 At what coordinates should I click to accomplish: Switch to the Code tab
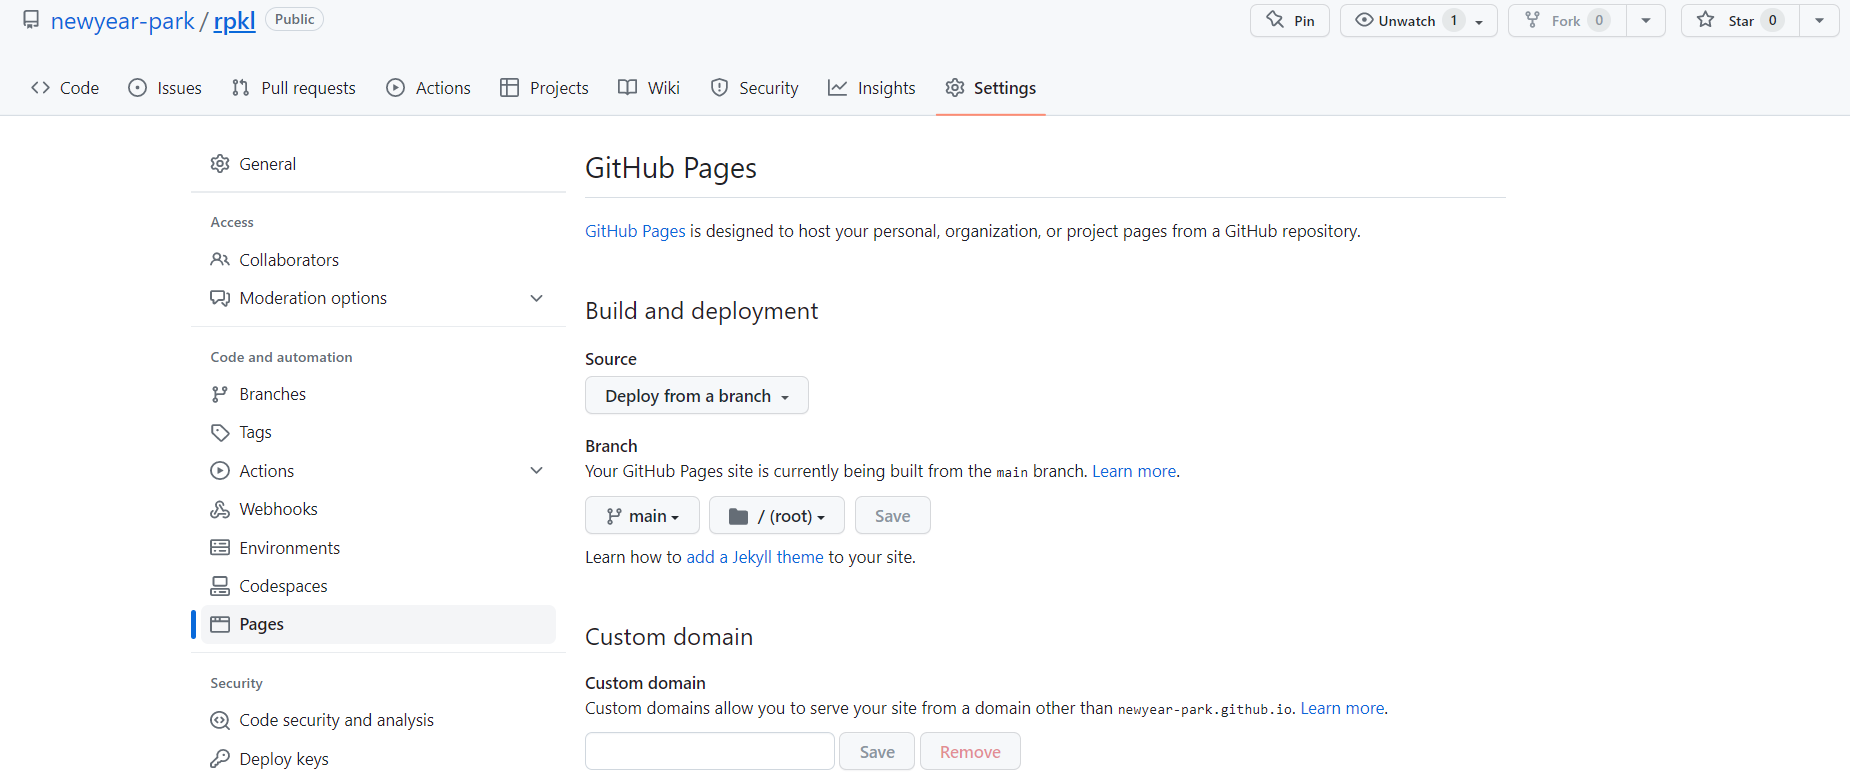65,88
